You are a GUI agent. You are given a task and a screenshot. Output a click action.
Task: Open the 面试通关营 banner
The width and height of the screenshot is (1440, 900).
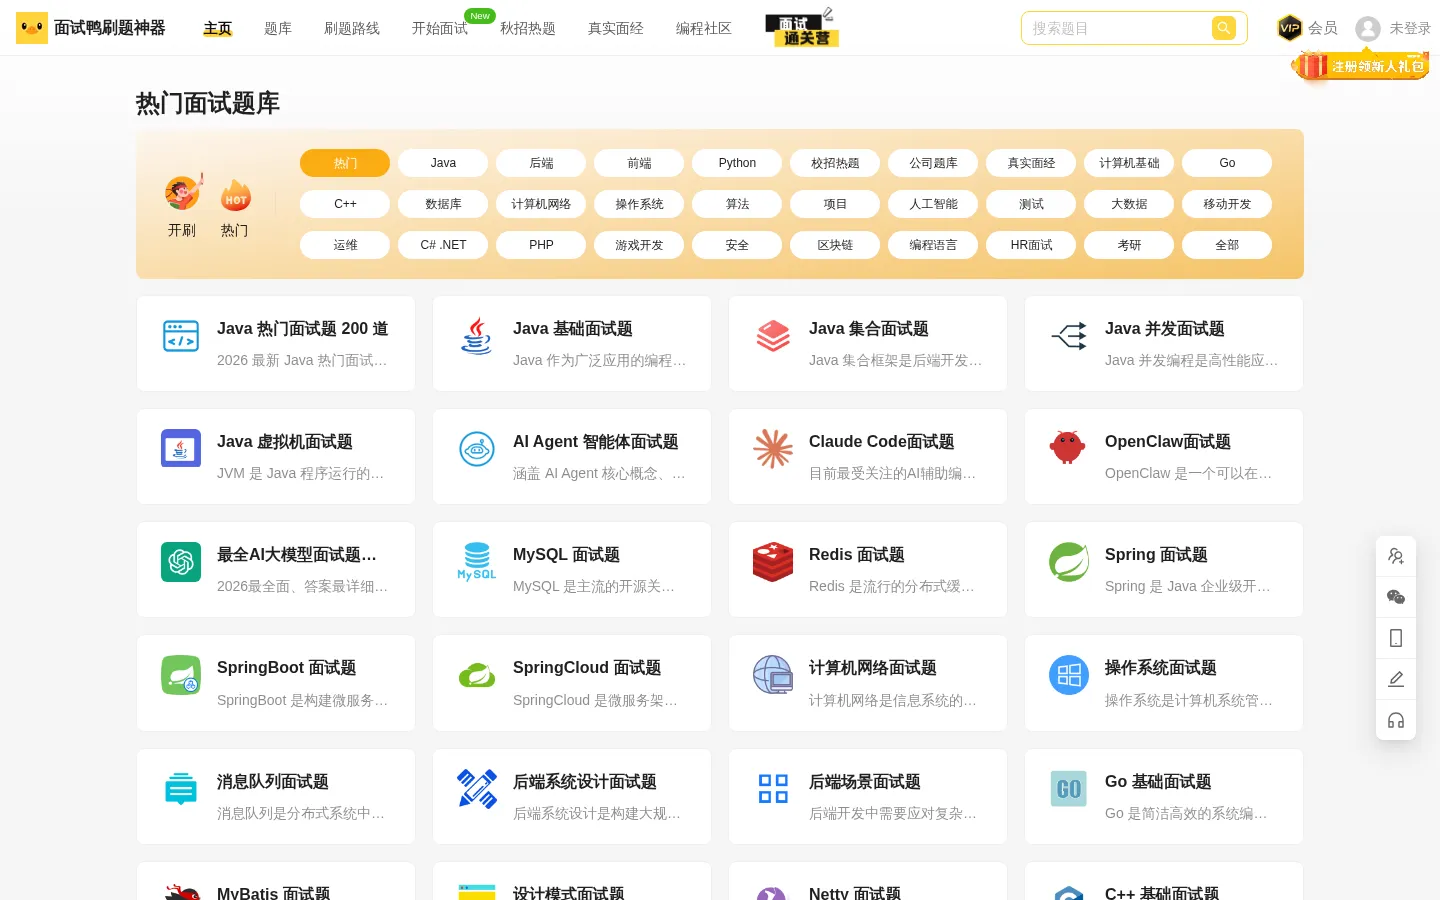[x=802, y=28]
